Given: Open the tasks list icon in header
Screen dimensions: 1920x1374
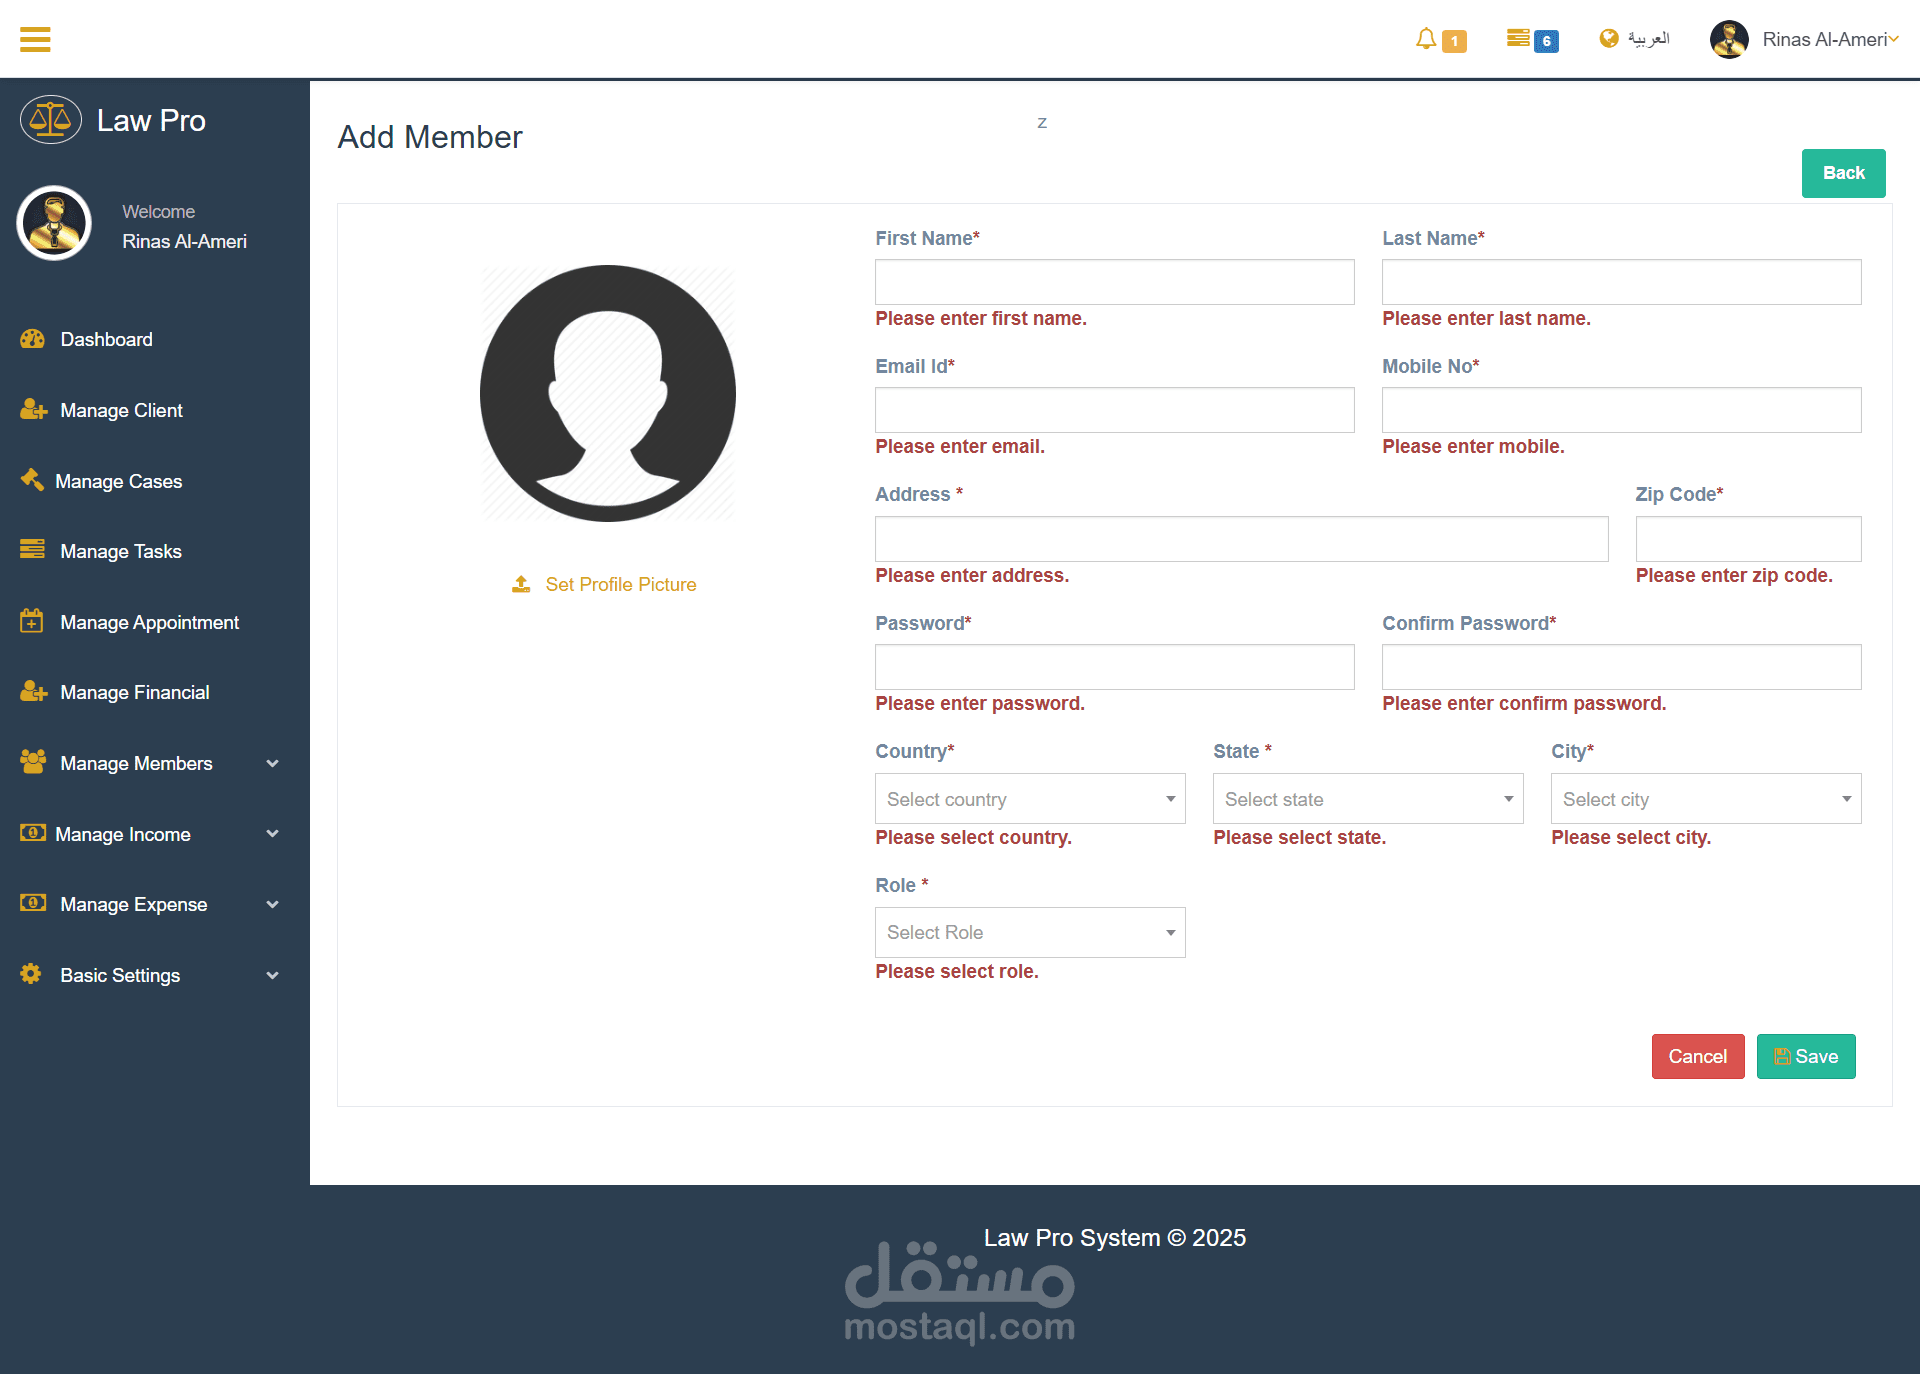Looking at the screenshot, I should point(1518,38).
